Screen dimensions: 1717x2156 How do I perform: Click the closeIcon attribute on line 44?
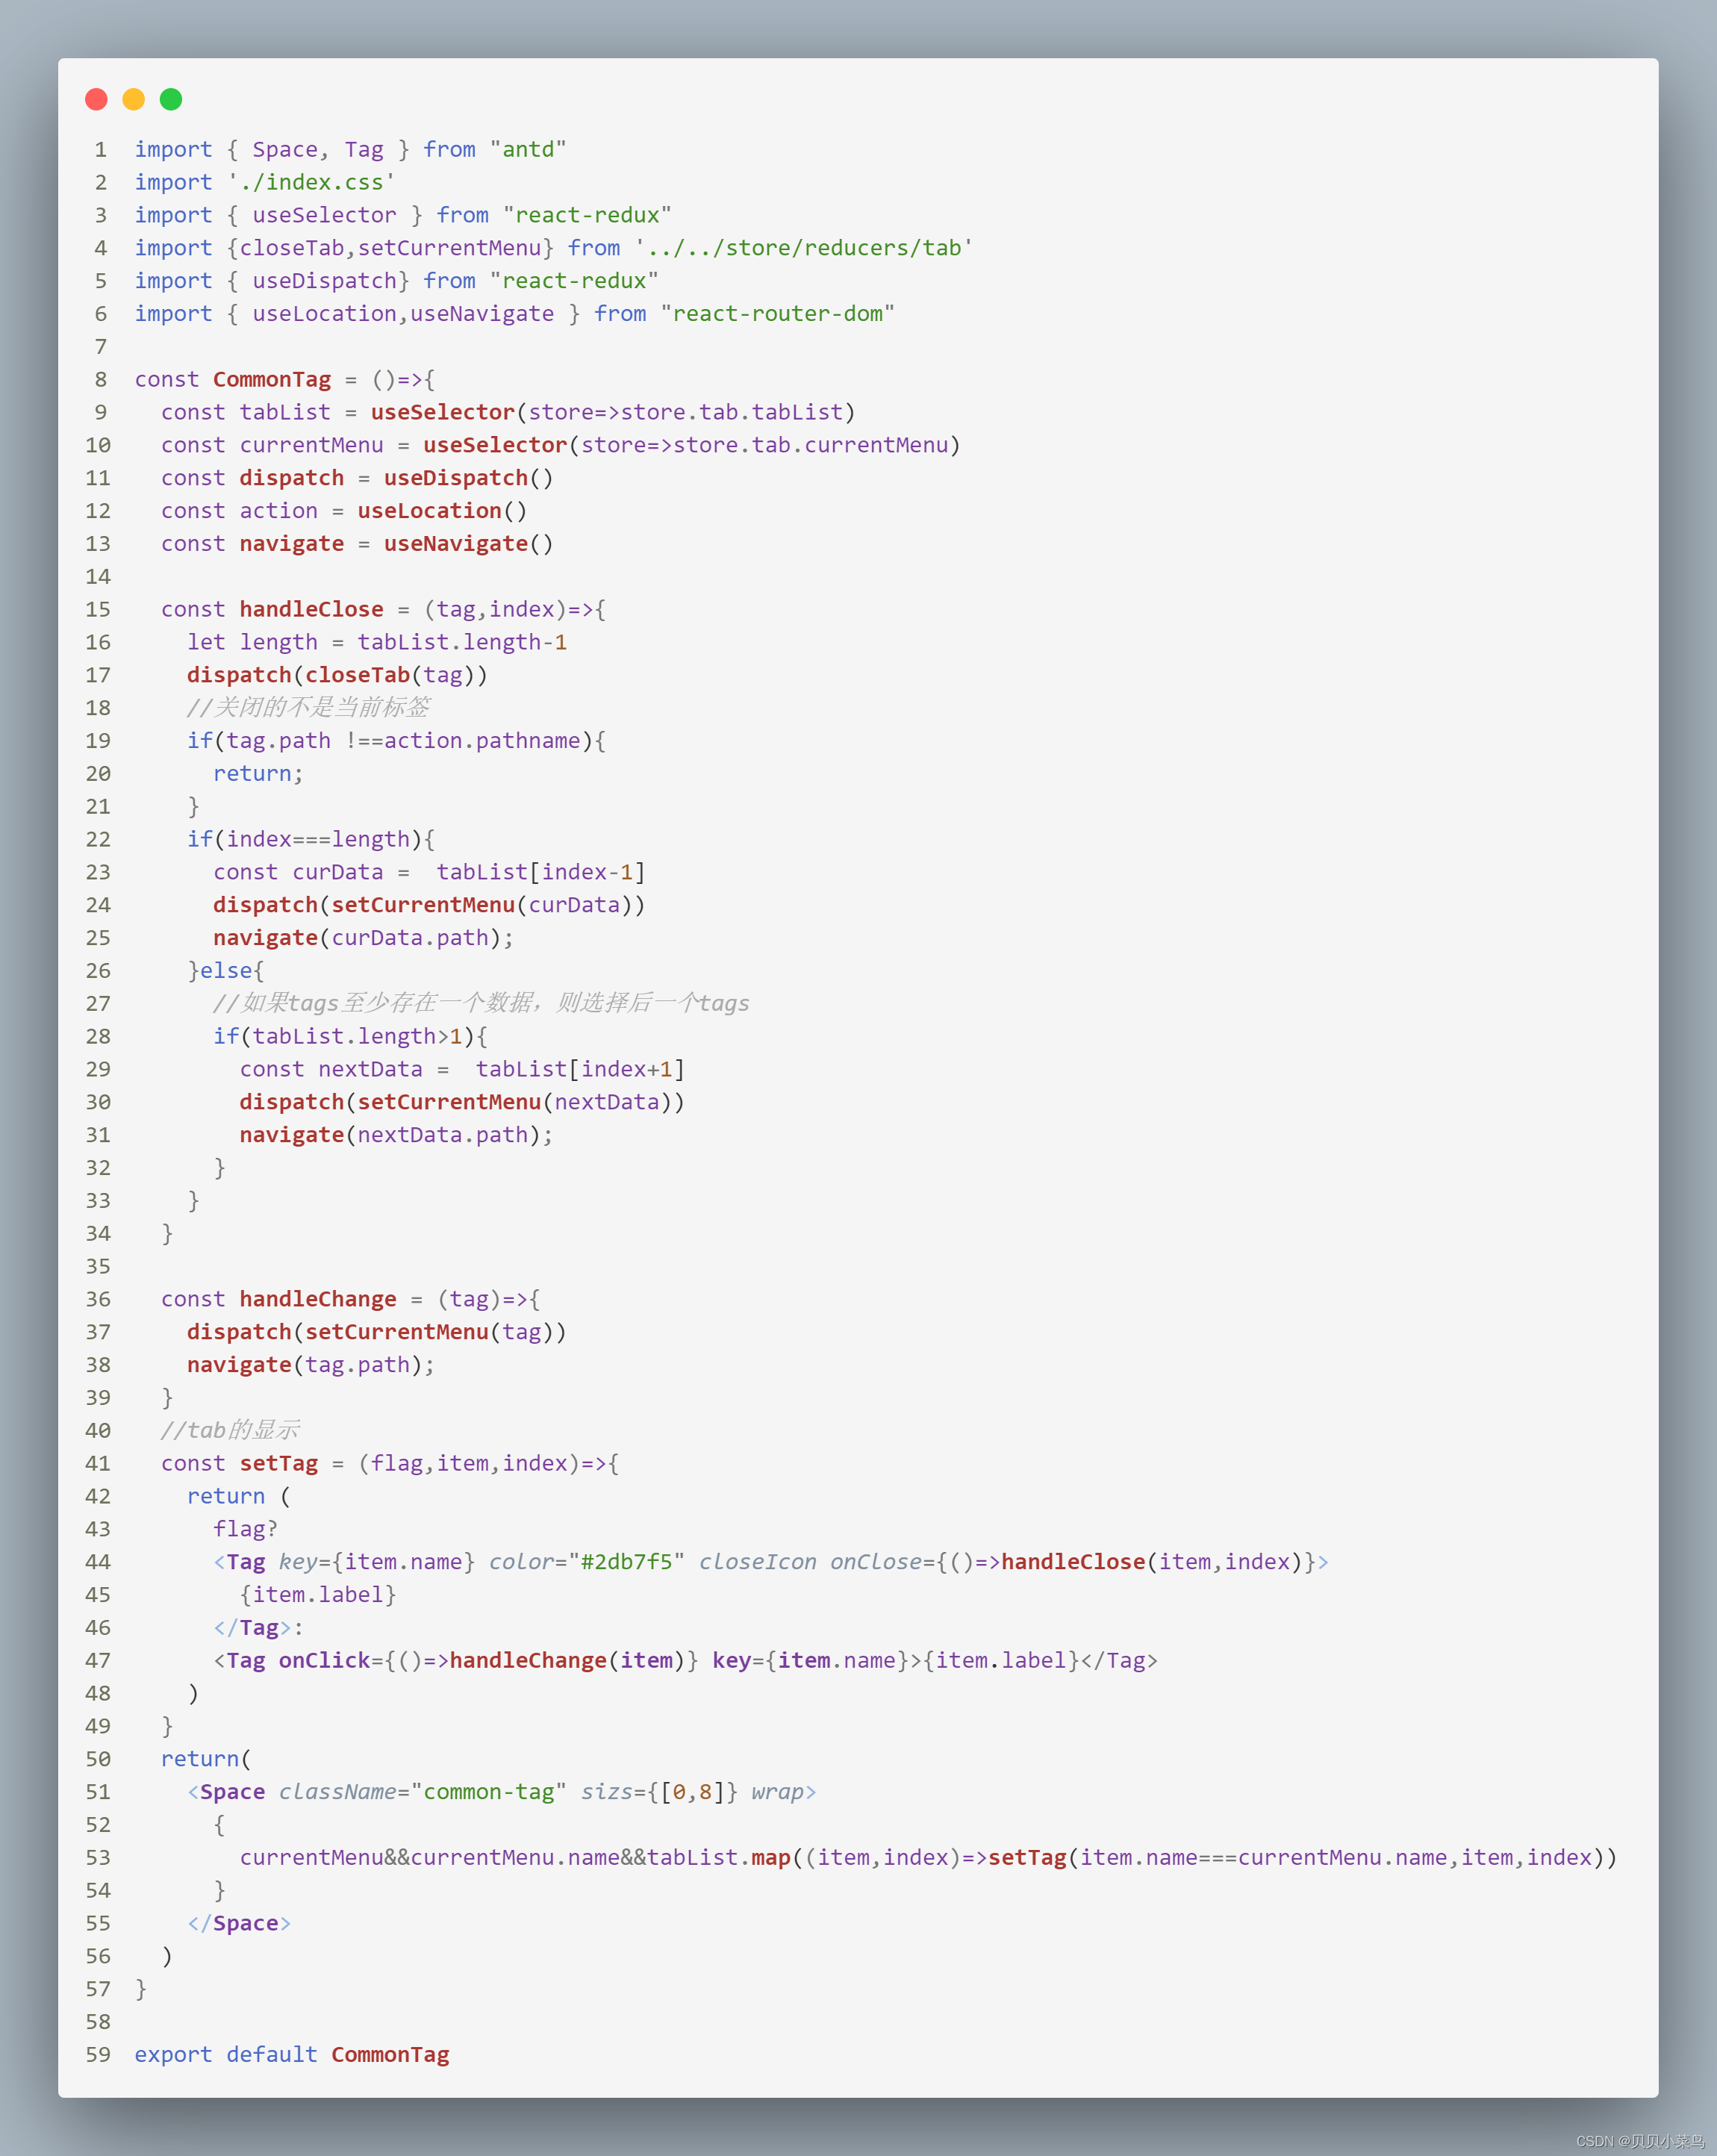pyautogui.click(x=757, y=1562)
